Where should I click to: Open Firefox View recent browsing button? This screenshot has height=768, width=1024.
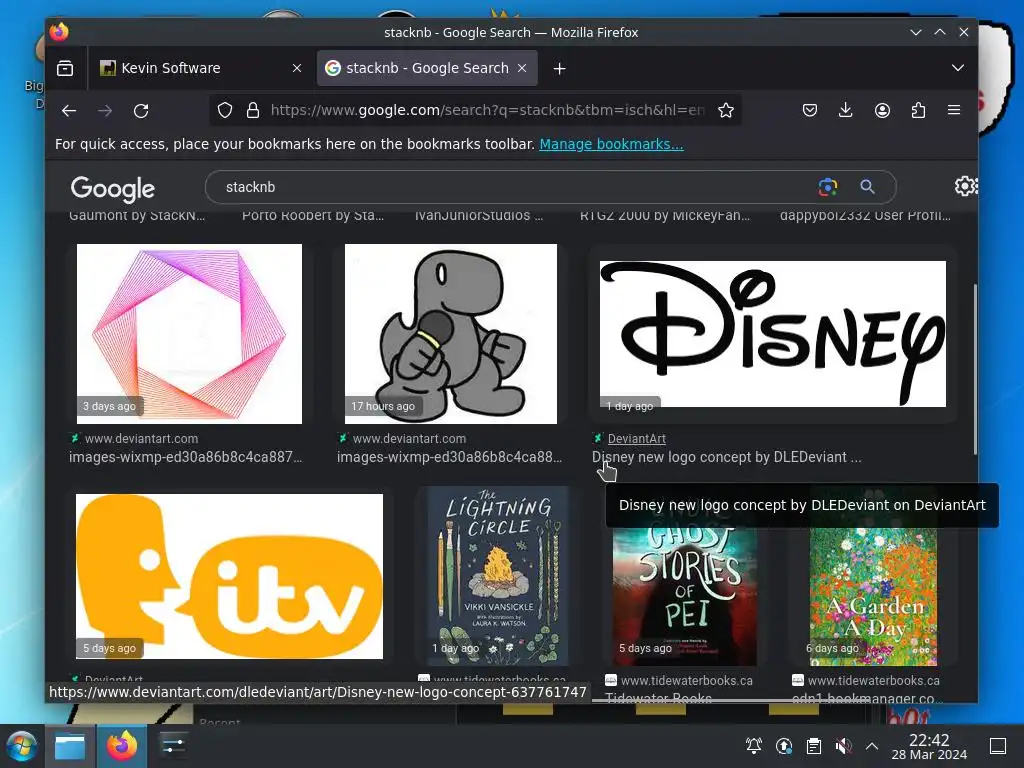[x=65, y=68]
